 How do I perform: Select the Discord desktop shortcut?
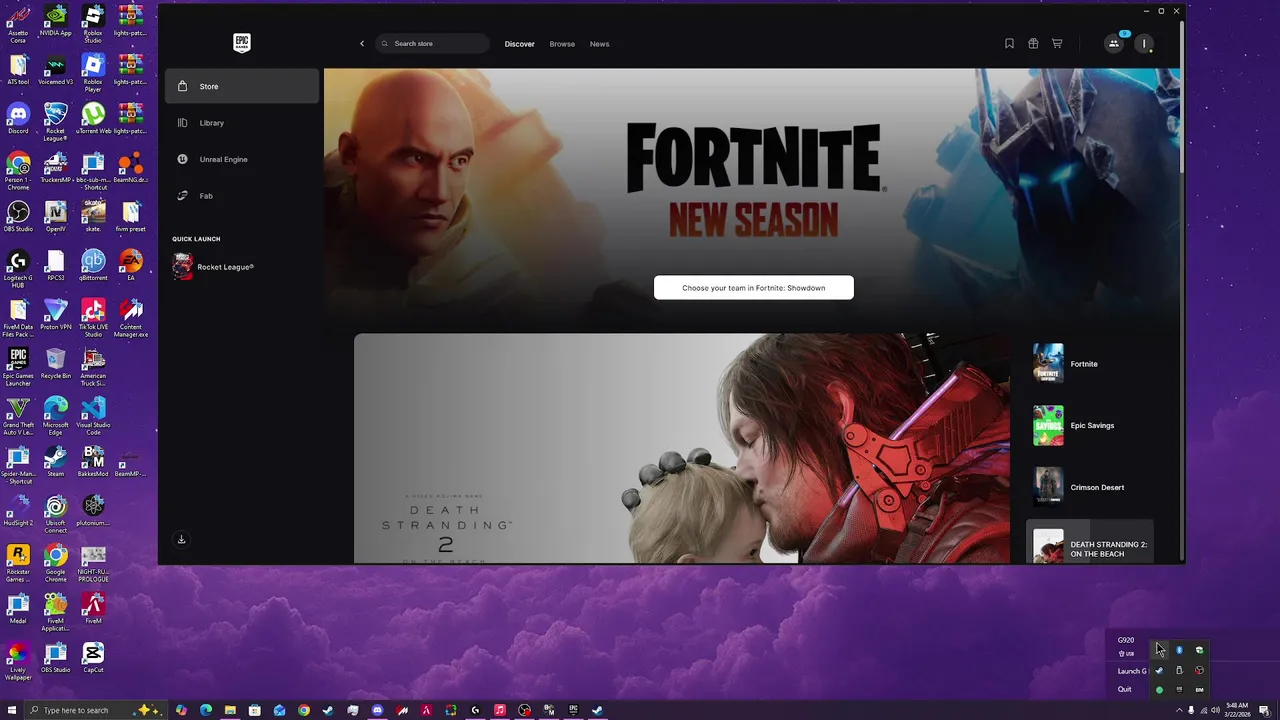click(18, 118)
